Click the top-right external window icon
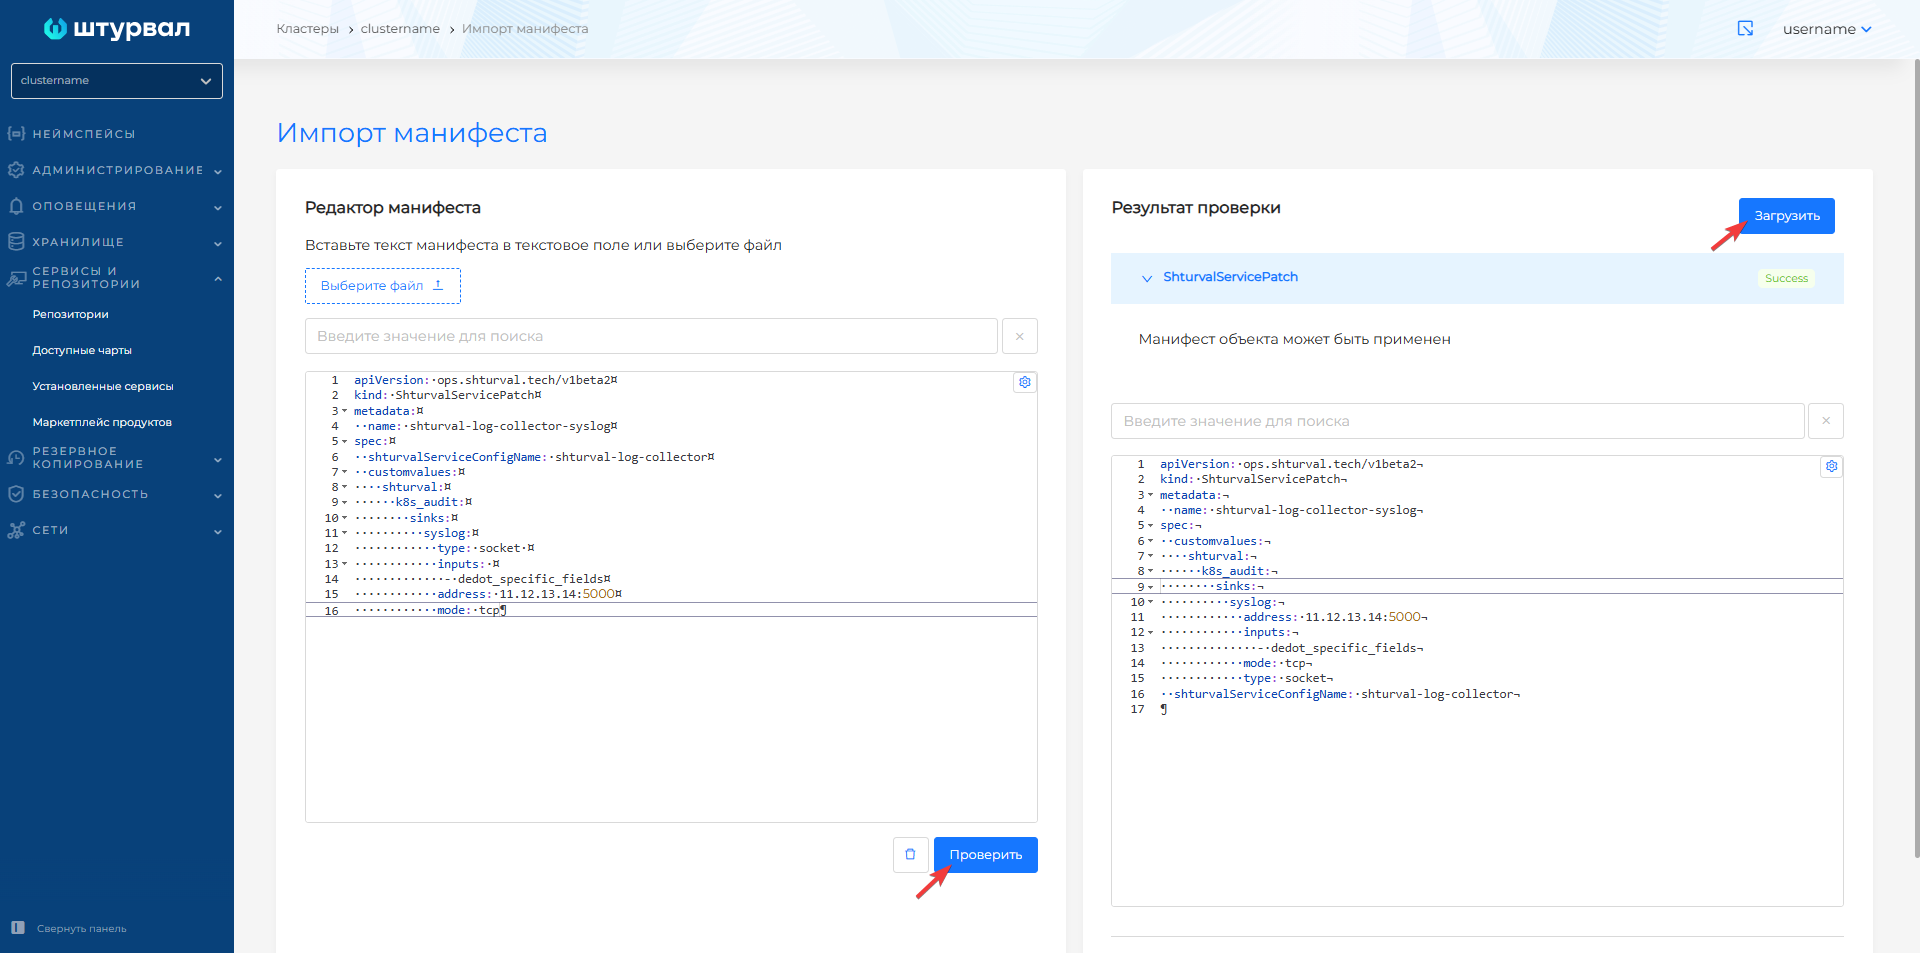 (1745, 29)
